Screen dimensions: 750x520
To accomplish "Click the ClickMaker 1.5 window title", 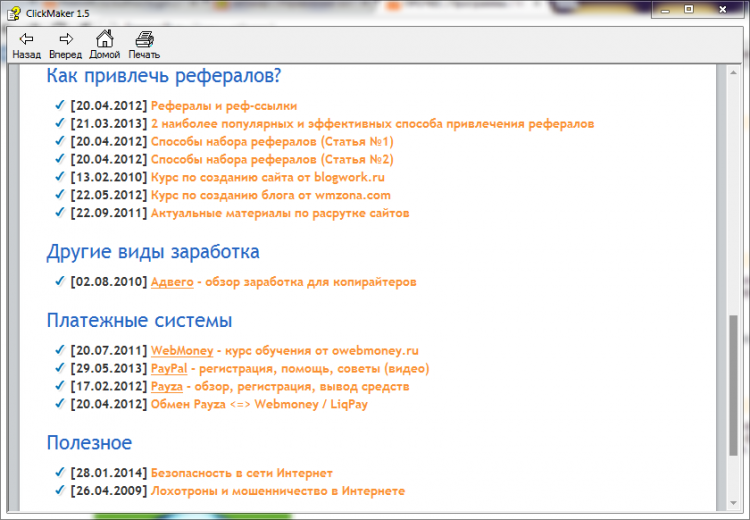I will point(57,13).
